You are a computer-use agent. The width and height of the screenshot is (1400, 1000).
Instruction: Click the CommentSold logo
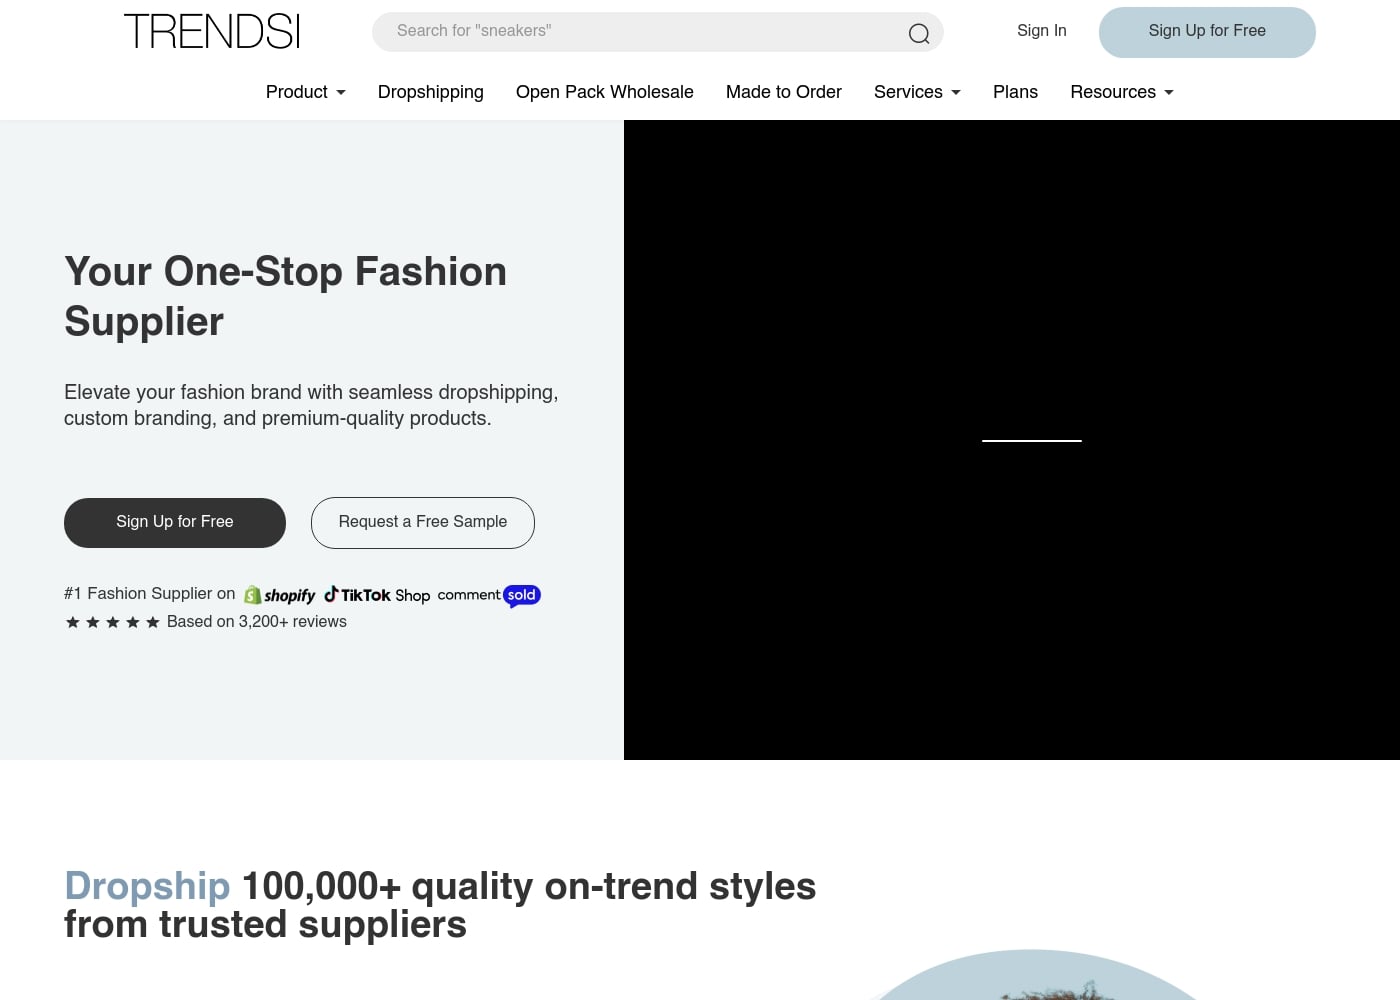click(x=489, y=595)
